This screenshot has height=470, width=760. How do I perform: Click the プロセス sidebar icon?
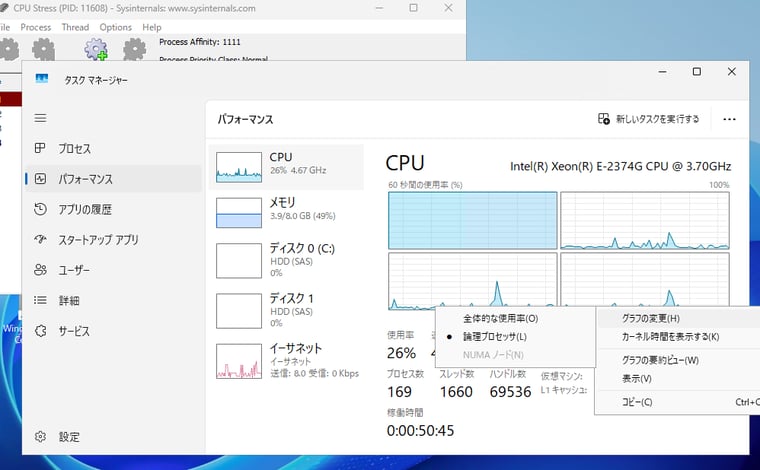point(40,148)
